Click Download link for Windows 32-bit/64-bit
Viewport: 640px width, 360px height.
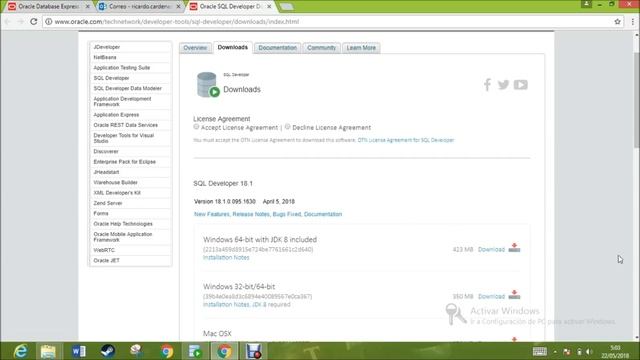(x=491, y=296)
